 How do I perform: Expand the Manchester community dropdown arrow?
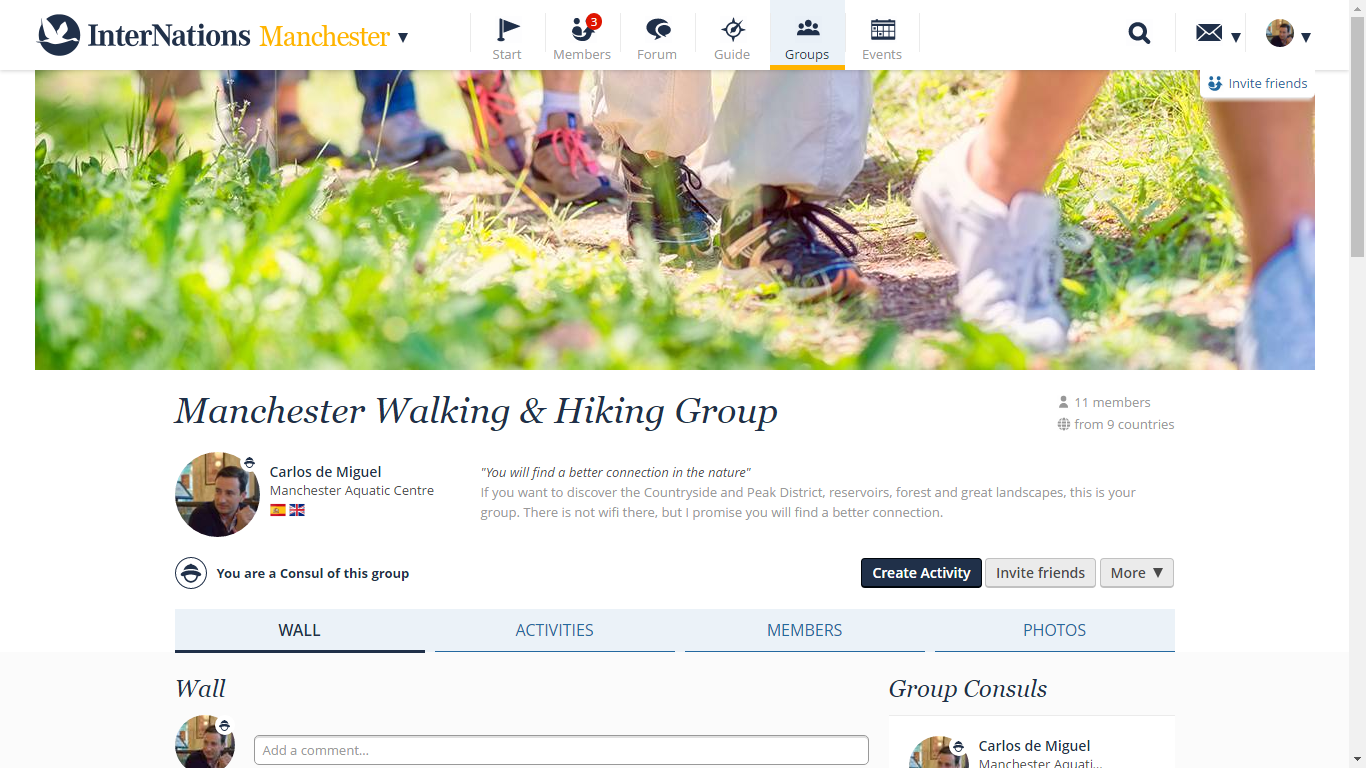(403, 38)
